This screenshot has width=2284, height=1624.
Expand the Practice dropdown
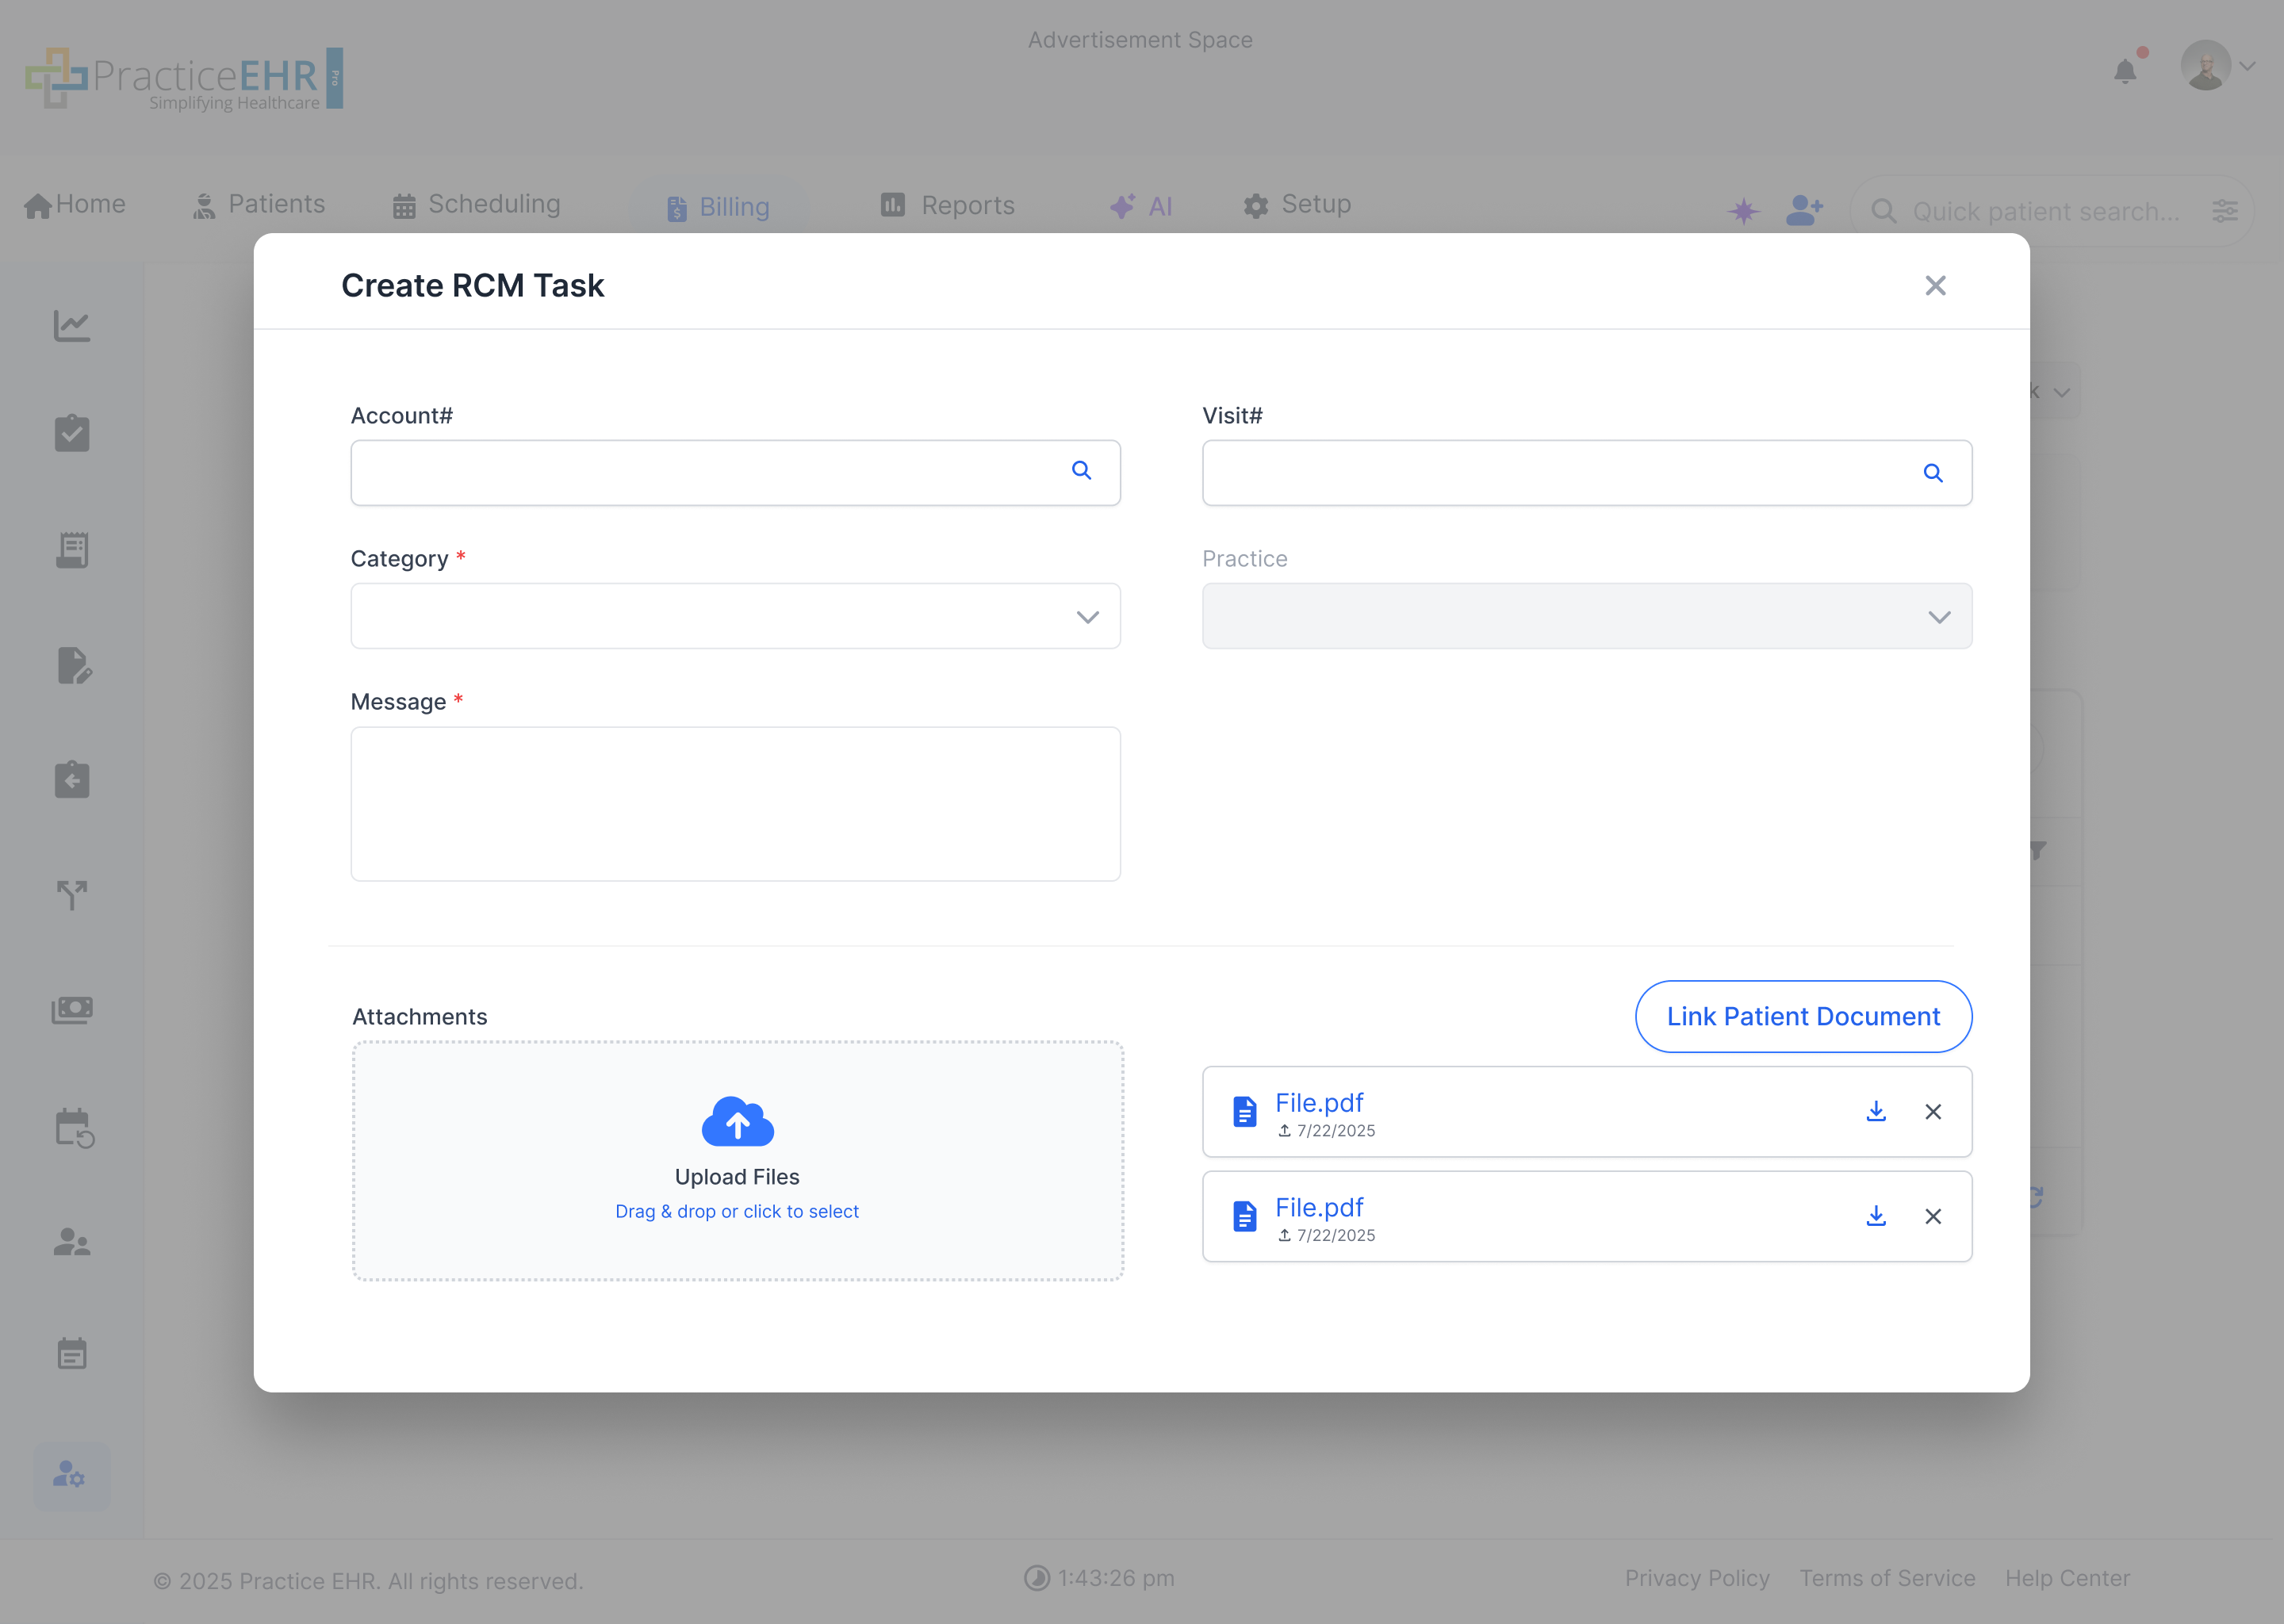pos(1938,617)
